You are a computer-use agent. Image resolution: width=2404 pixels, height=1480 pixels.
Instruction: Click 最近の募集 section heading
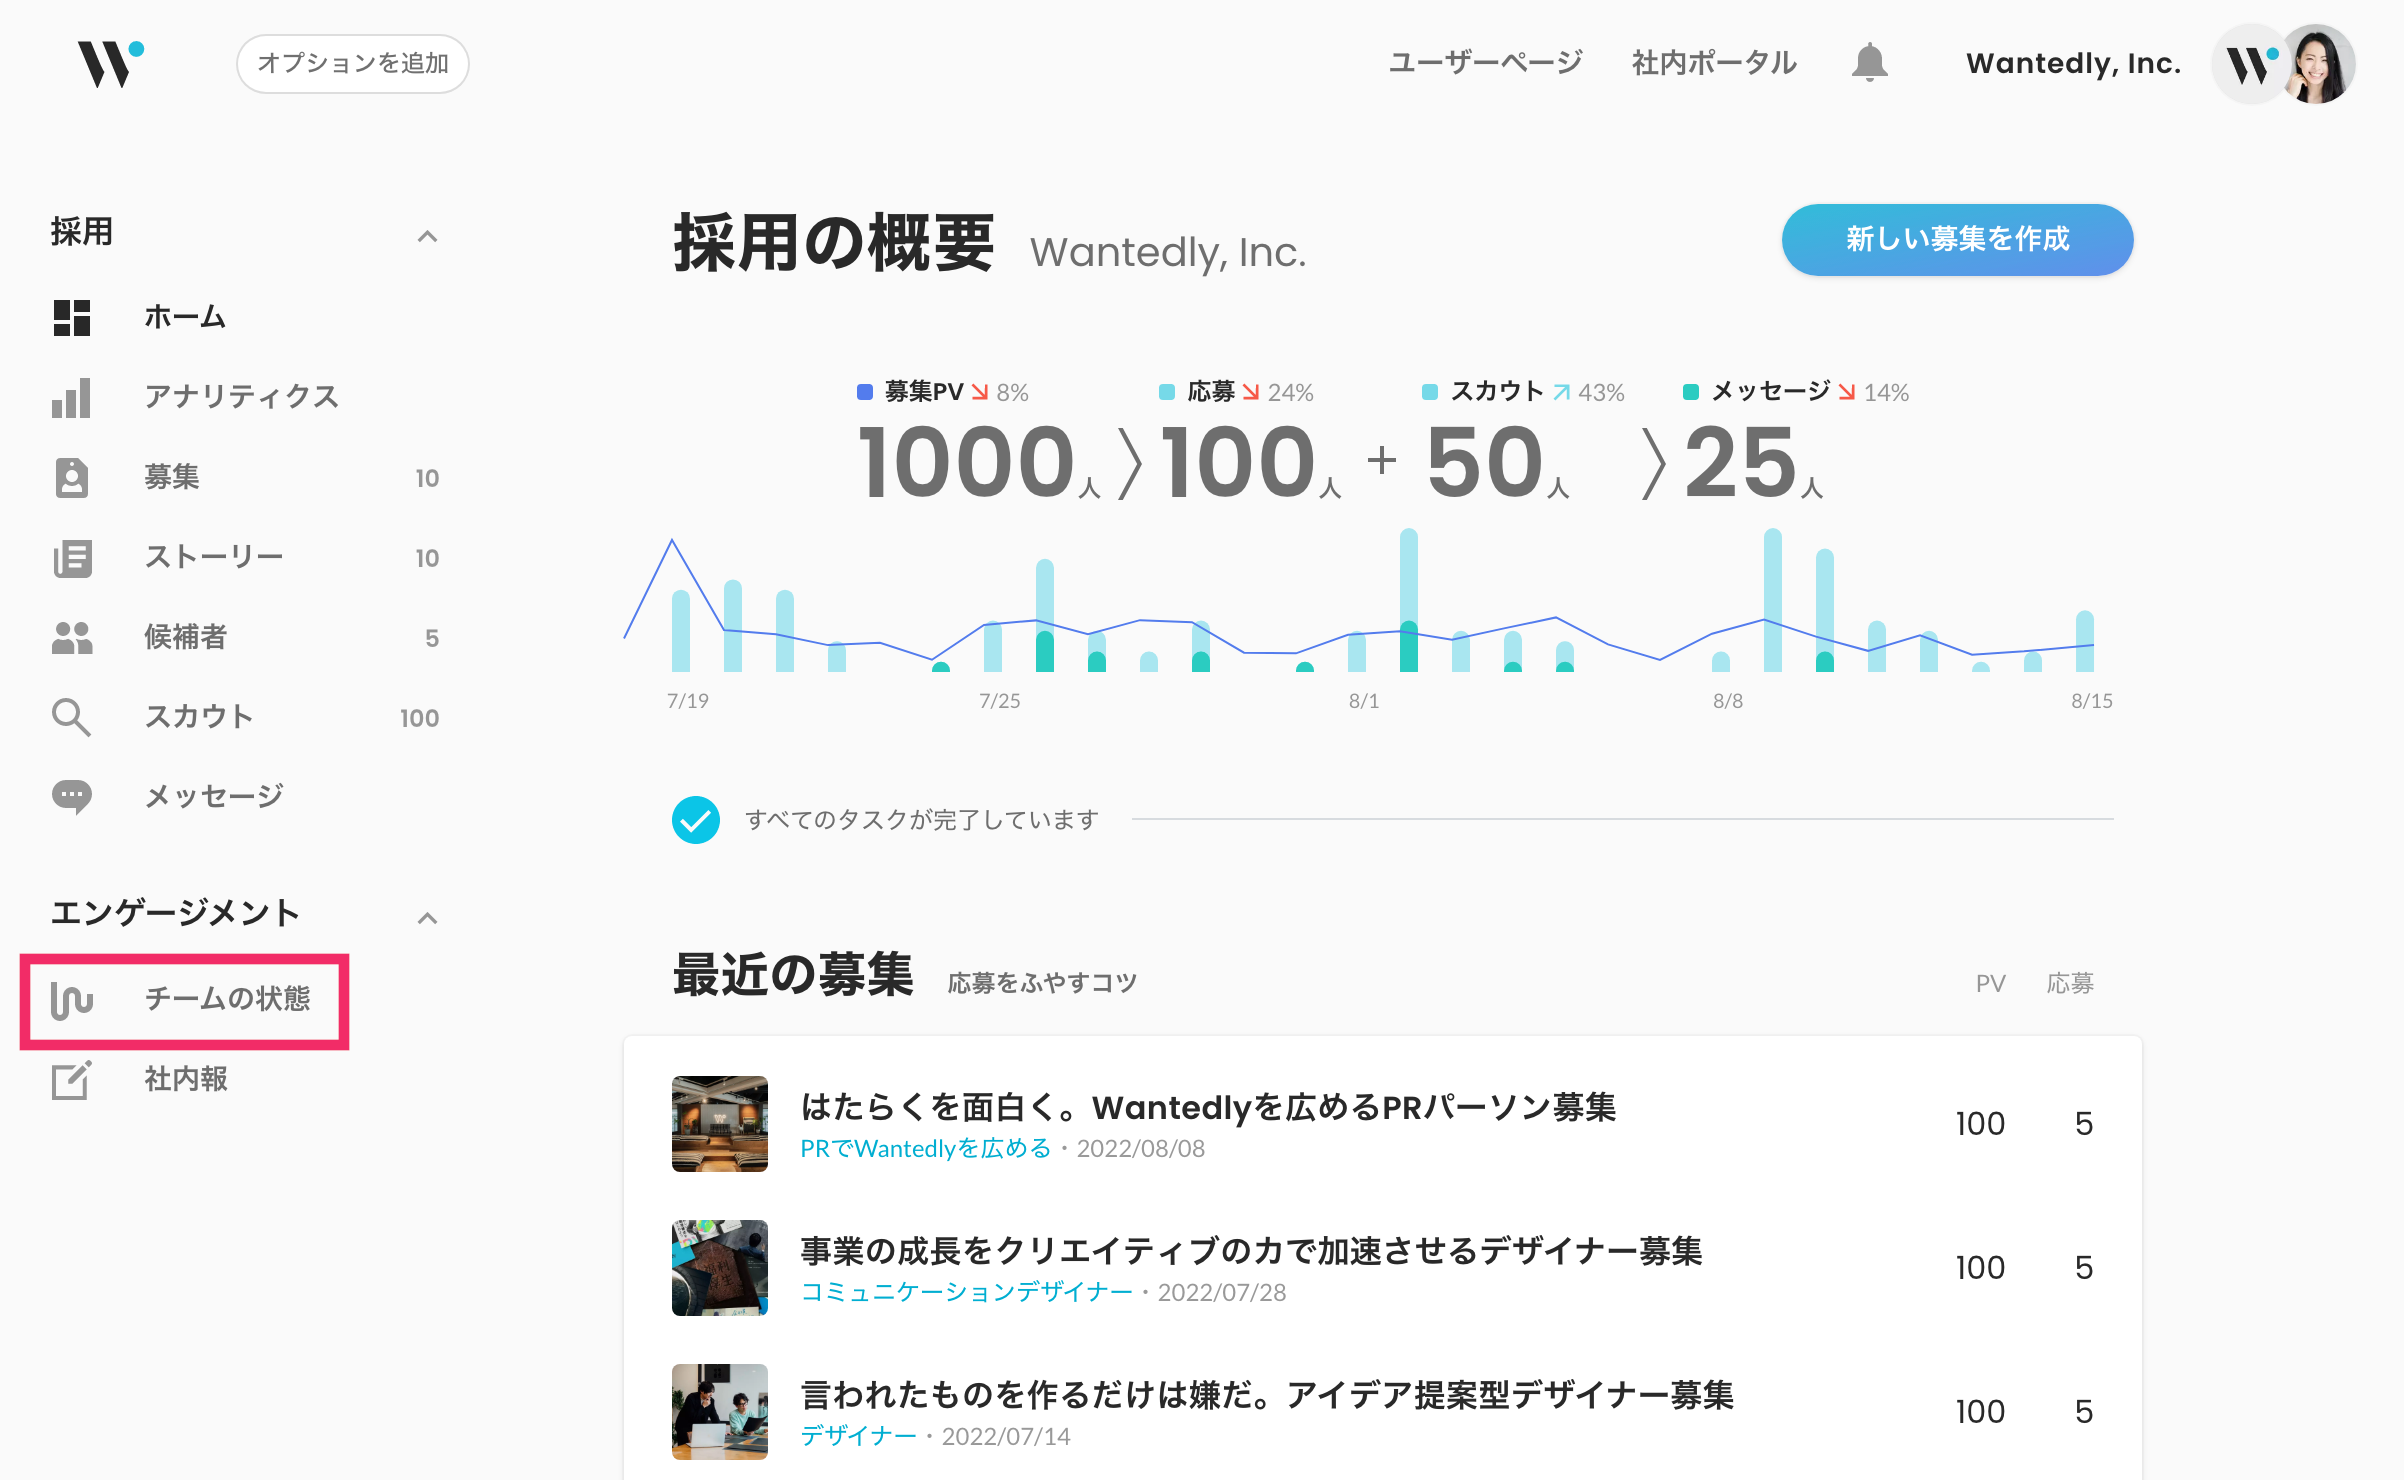pyautogui.click(x=793, y=975)
